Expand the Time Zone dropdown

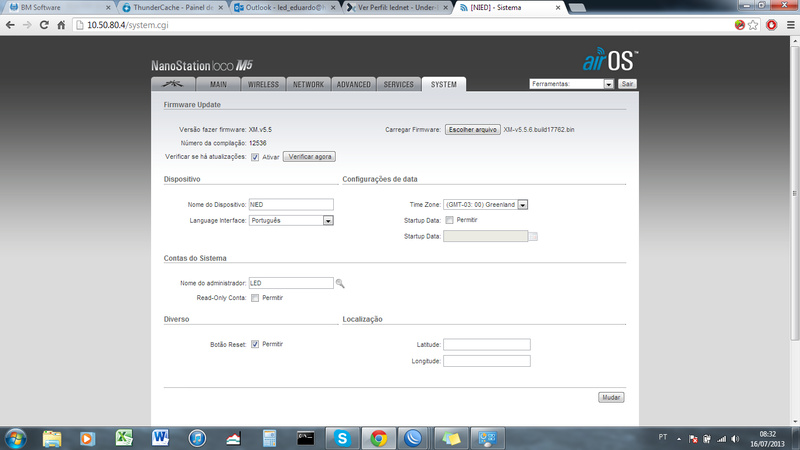click(485, 205)
